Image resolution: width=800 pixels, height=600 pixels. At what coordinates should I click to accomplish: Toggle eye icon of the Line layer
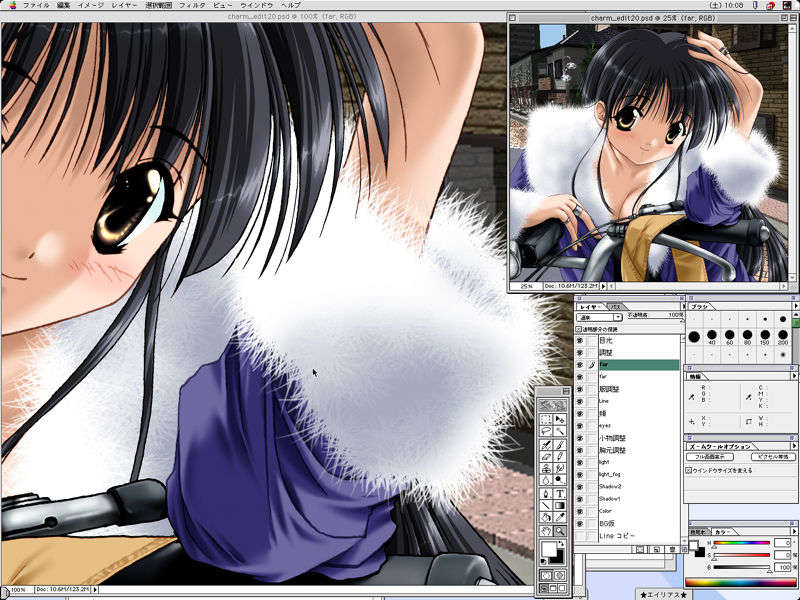click(580, 402)
